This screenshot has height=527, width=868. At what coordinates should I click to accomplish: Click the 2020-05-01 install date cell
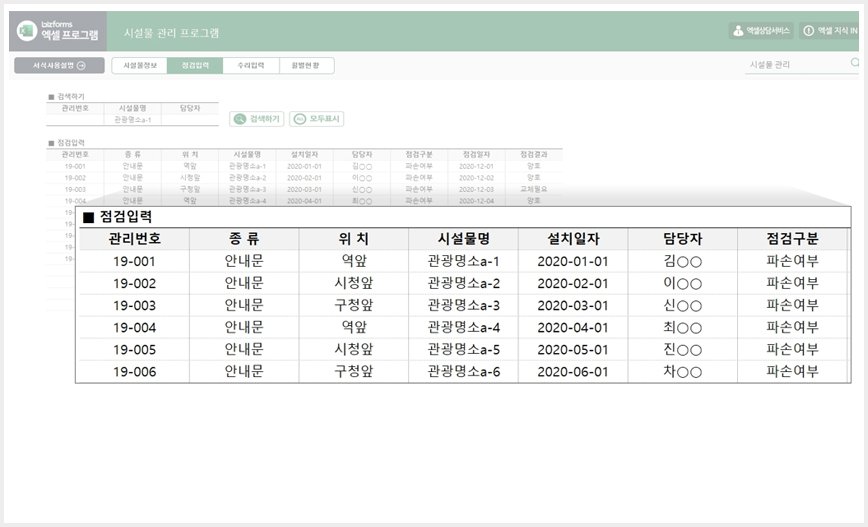click(573, 350)
